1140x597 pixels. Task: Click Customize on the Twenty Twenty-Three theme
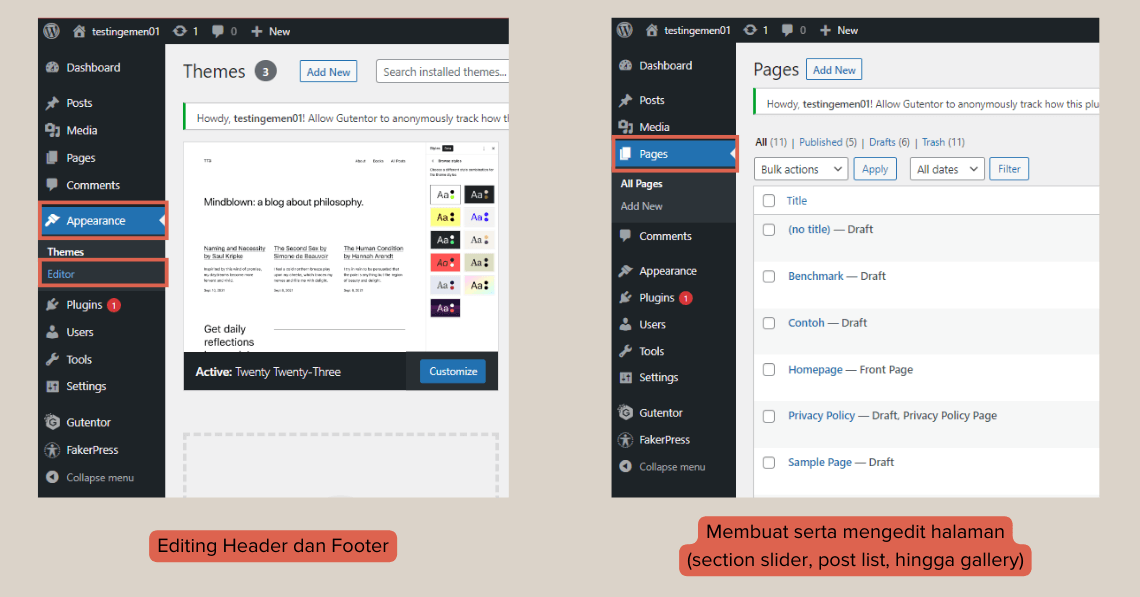(452, 370)
